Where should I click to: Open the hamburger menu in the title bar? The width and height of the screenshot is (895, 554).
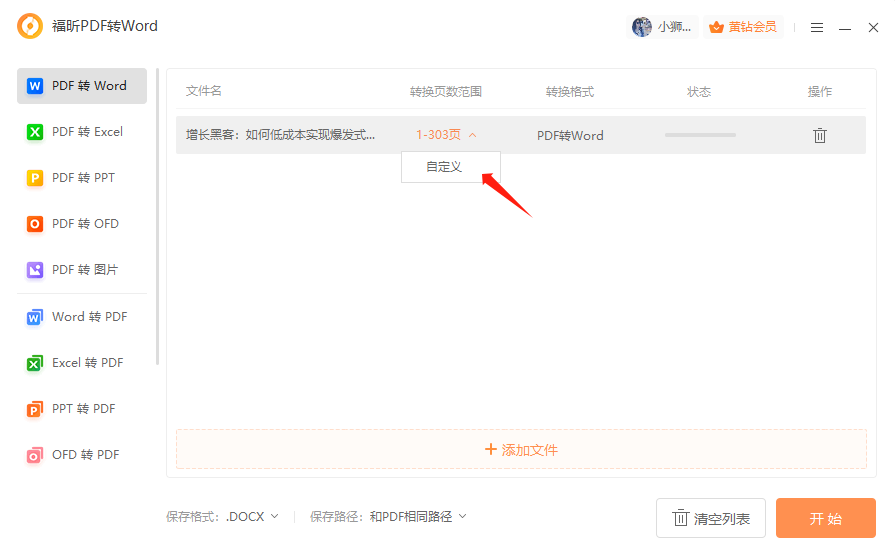click(x=817, y=27)
